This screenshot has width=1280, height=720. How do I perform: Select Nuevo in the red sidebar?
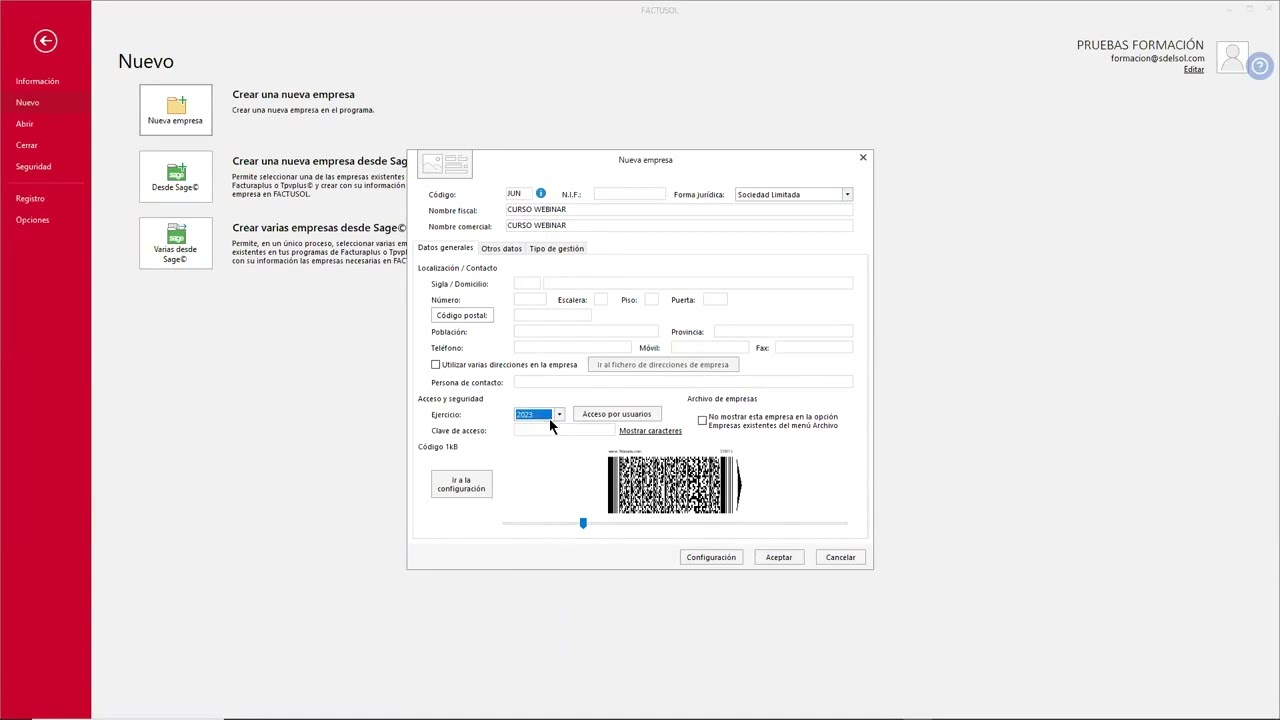tap(27, 103)
